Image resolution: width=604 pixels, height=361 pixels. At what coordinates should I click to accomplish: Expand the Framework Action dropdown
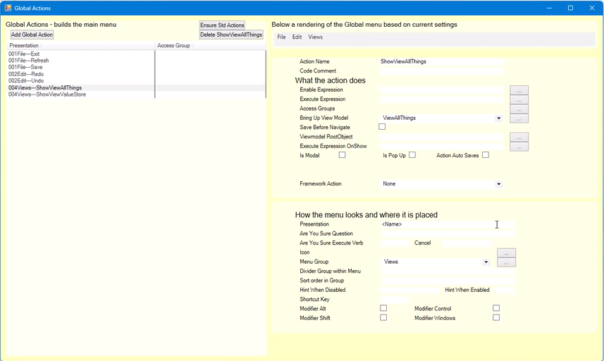click(x=498, y=184)
